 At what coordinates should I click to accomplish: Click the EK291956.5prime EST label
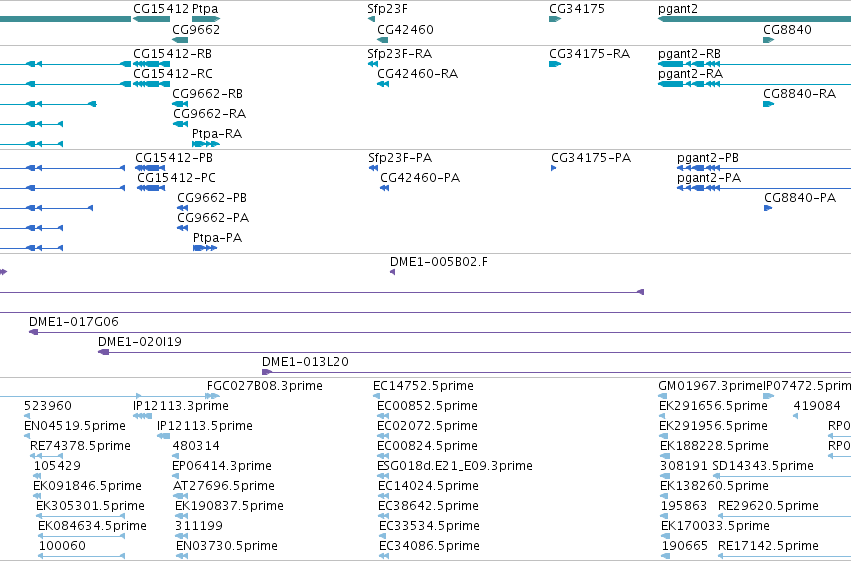click(714, 426)
